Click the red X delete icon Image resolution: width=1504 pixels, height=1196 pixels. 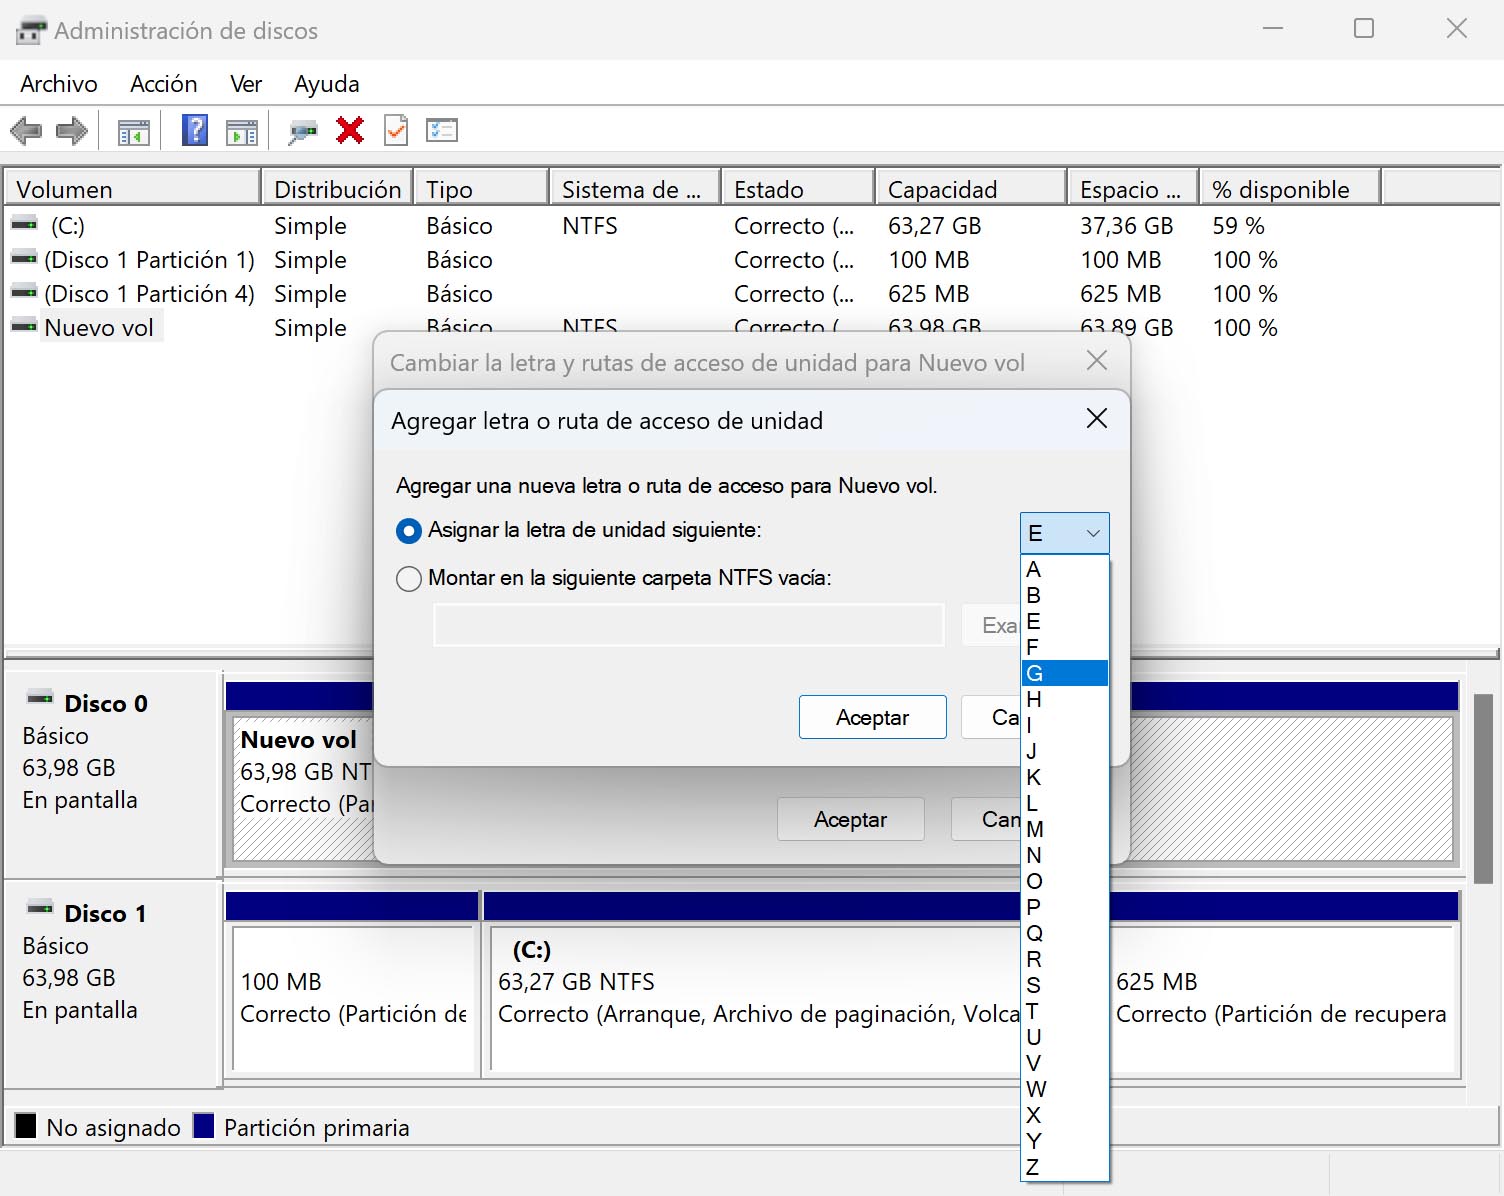tap(350, 131)
